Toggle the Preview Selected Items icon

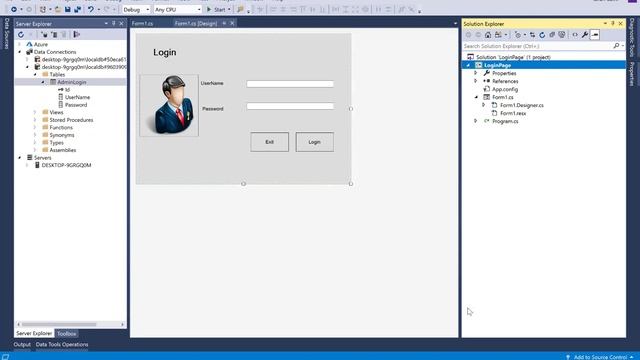click(x=595, y=35)
